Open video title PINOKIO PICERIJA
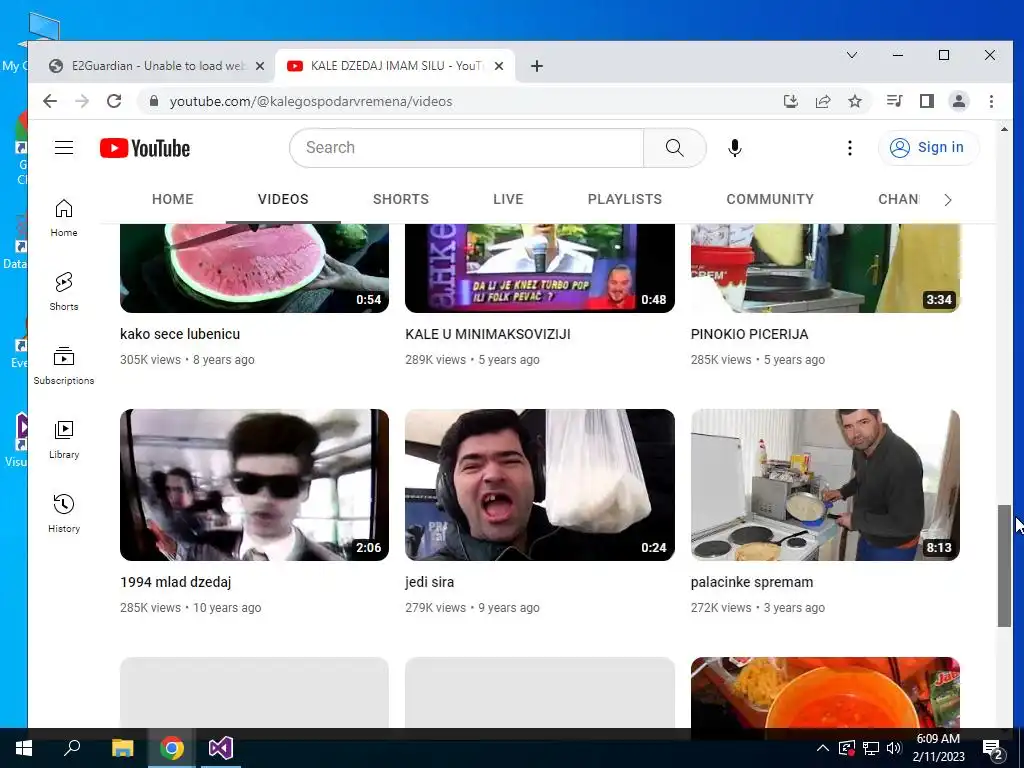The height and width of the screenshot is (768, 1024). (749, 334)
